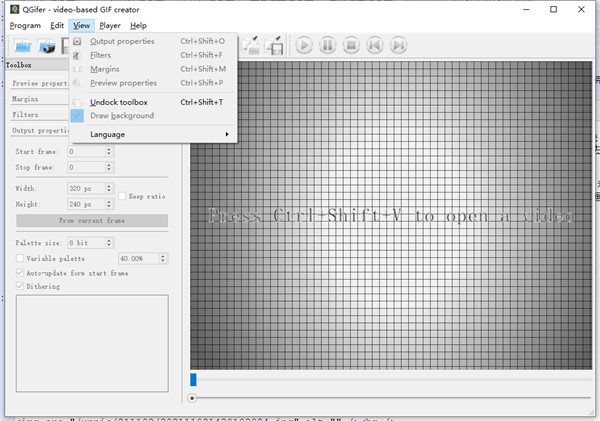Jump to the previous frame icon

(375, 45)
